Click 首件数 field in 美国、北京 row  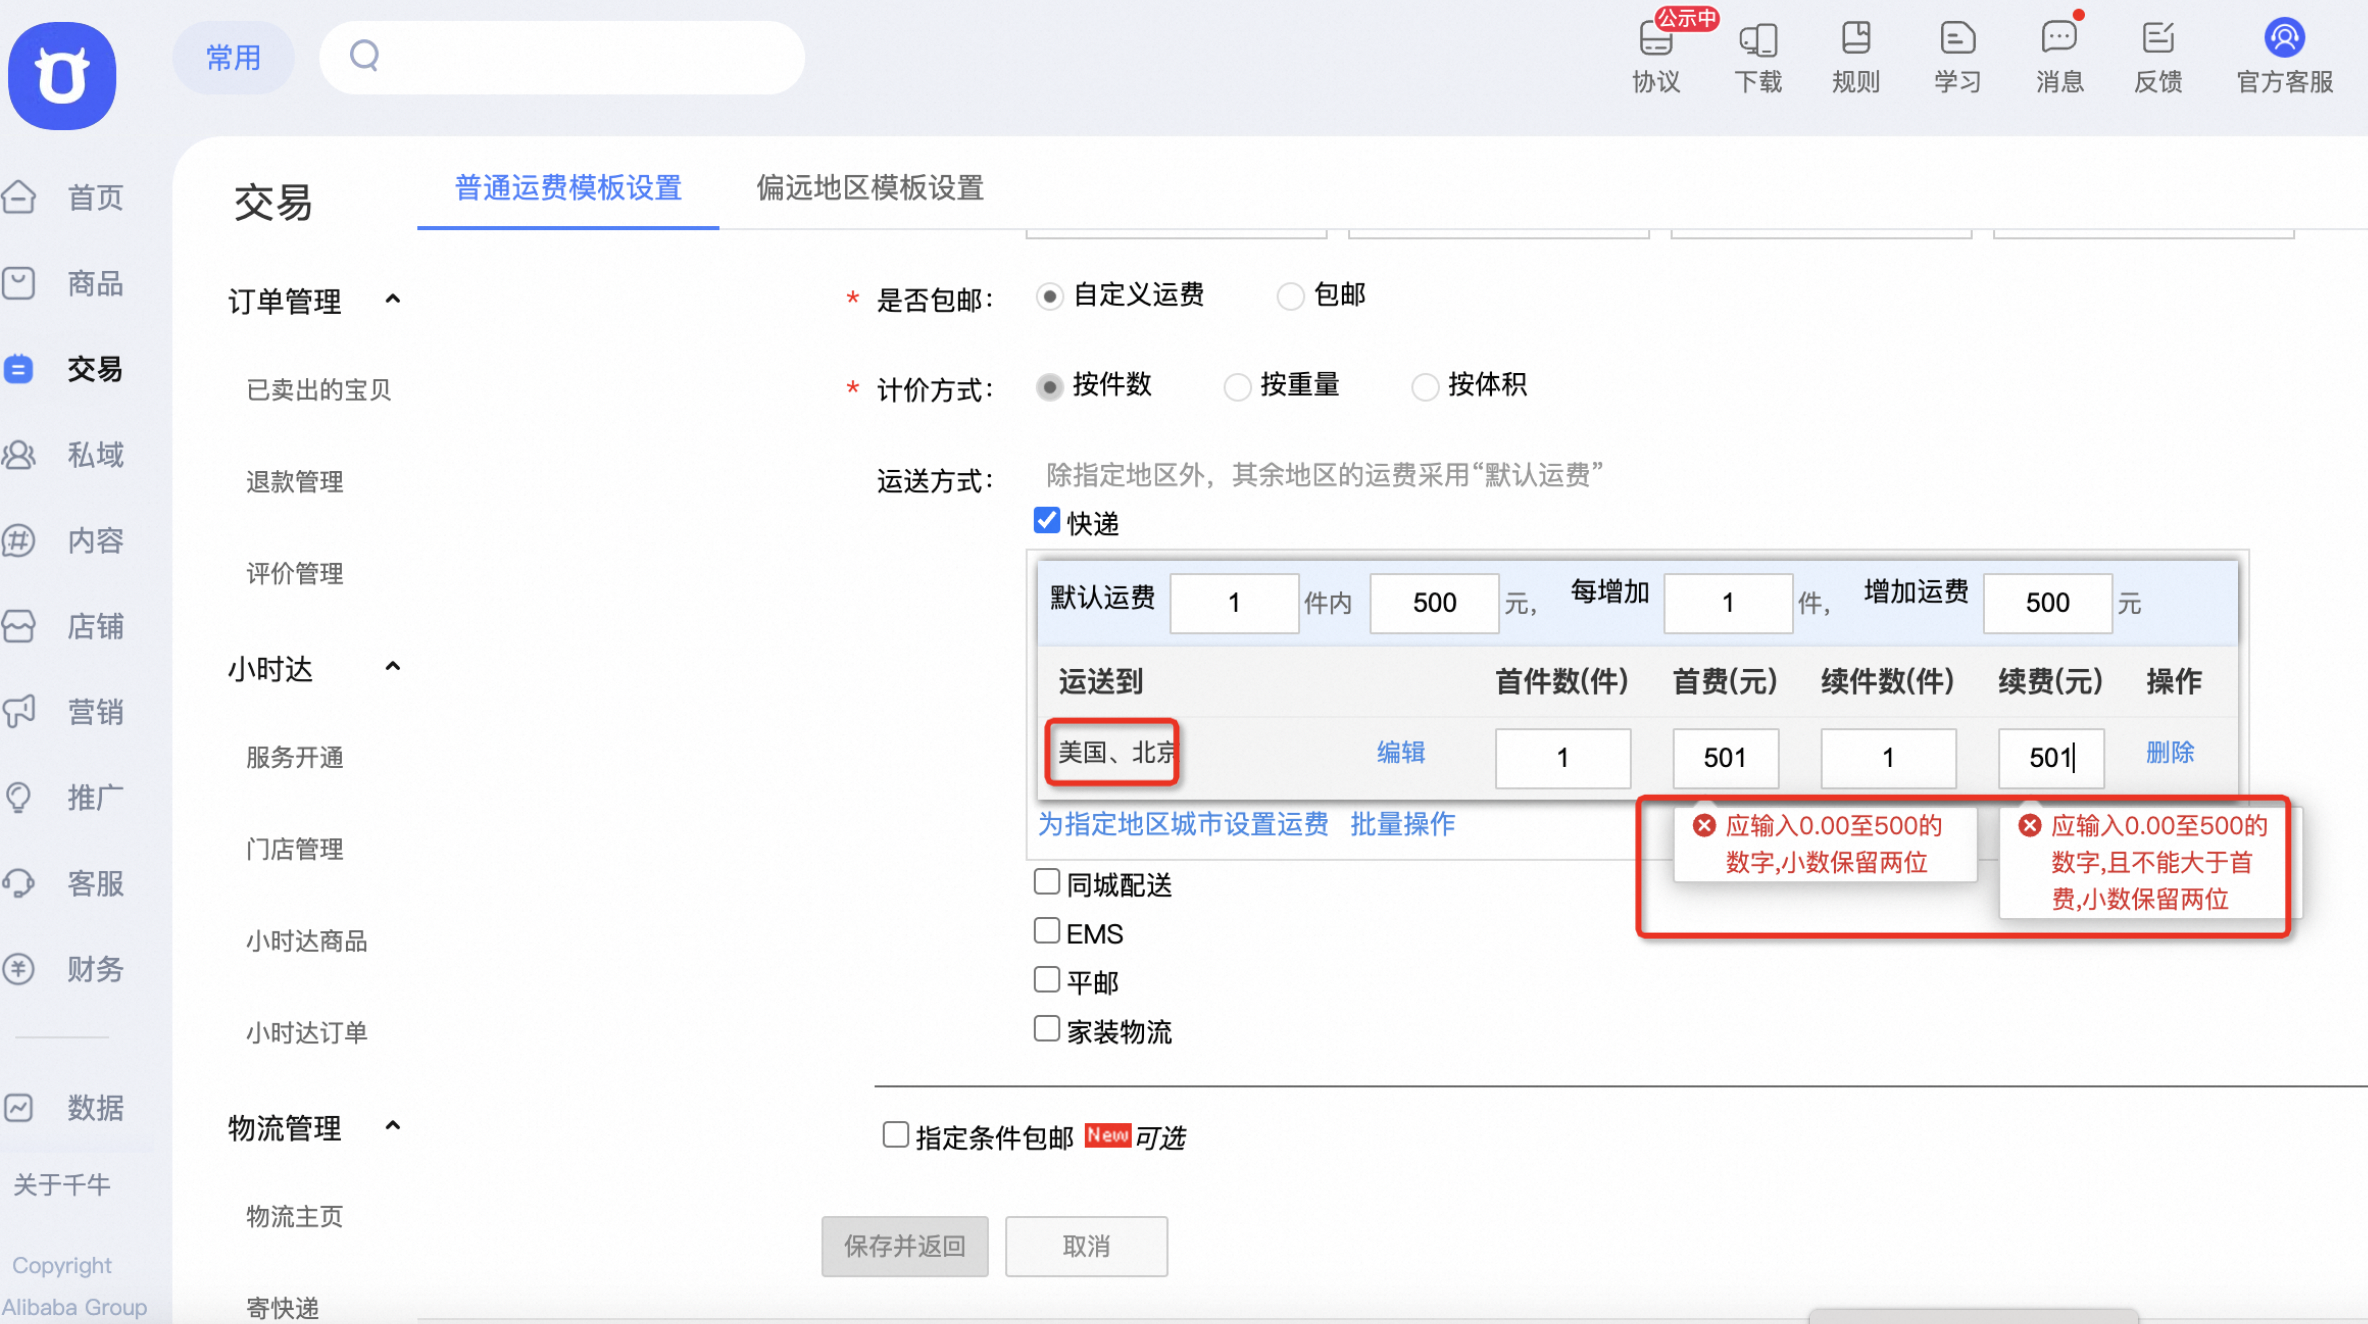(1563, 758)
